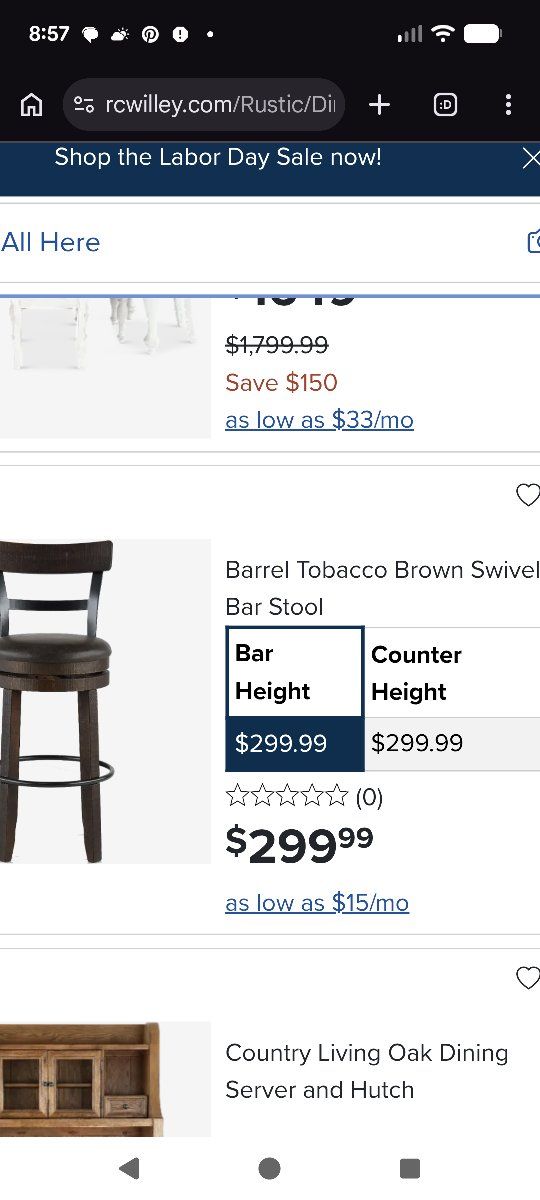Image resolution: width=540 pixels, height=1200 pixels.
Task: Click the star rating for the bar stool
Action: click(x=287, y=796)
